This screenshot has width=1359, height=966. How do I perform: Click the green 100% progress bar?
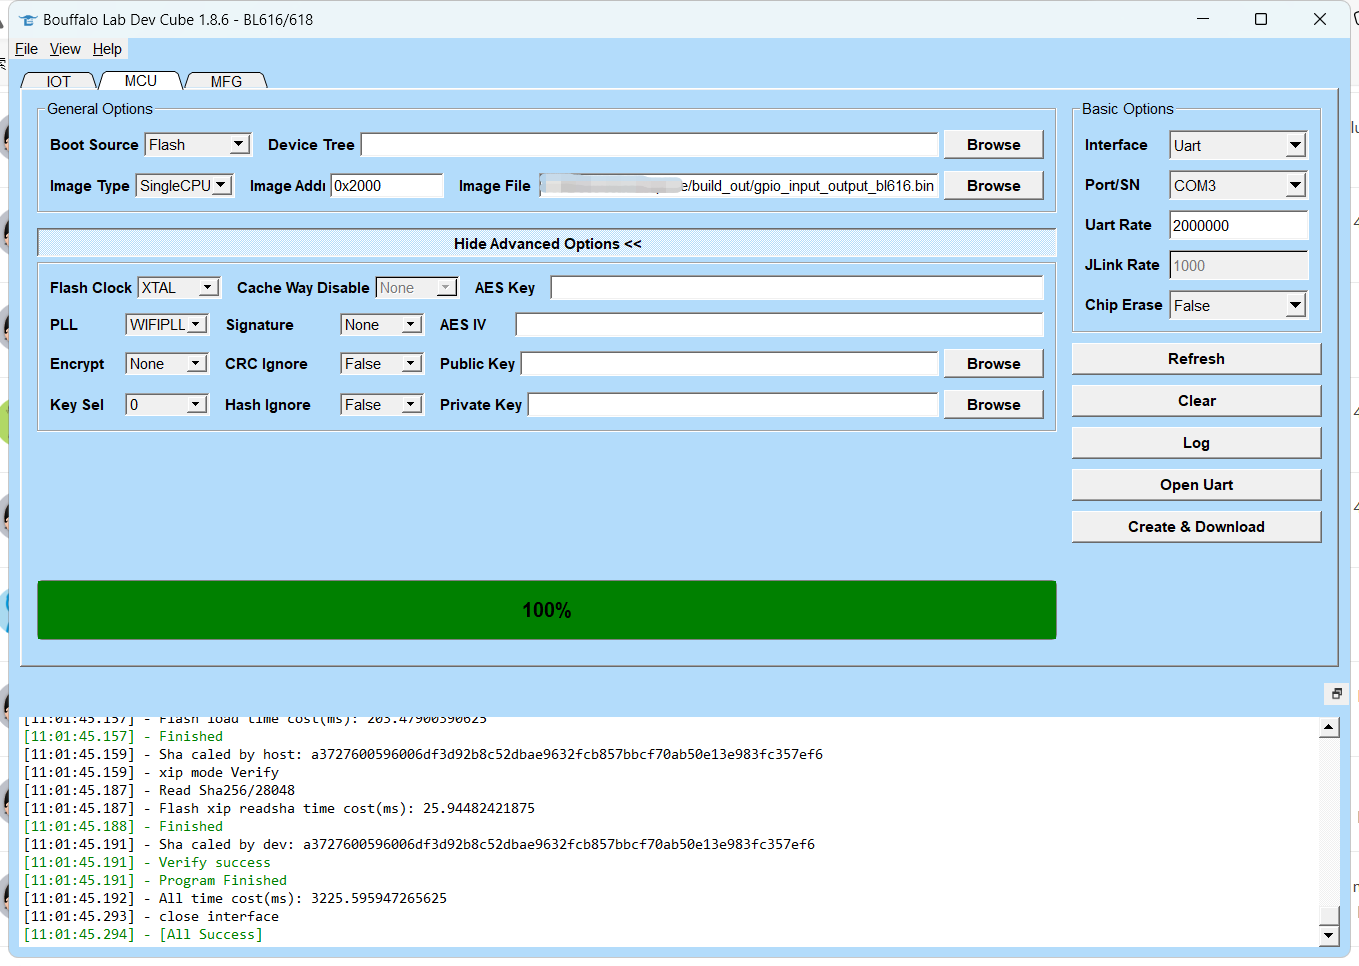click(x=547, y=610)
